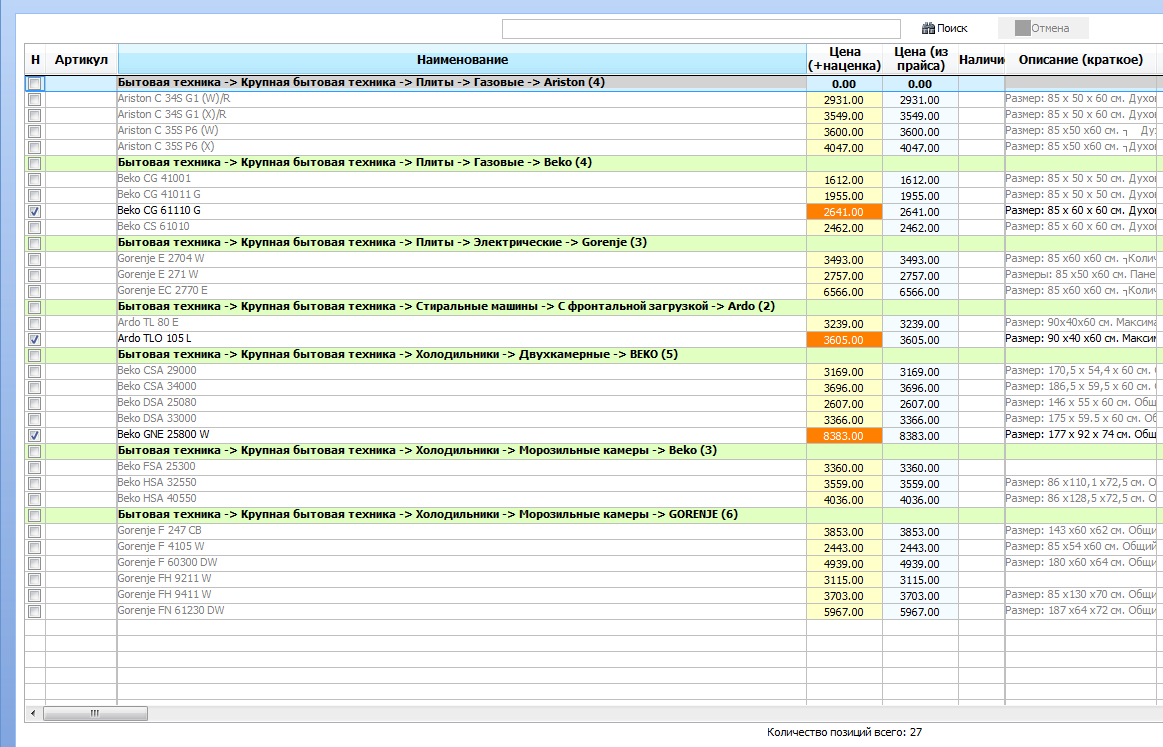The width and height of the screenshot is (1163, 747).
Task: Click the description cell of Beko GNE 25800 W
Action: click(1081, 435)
